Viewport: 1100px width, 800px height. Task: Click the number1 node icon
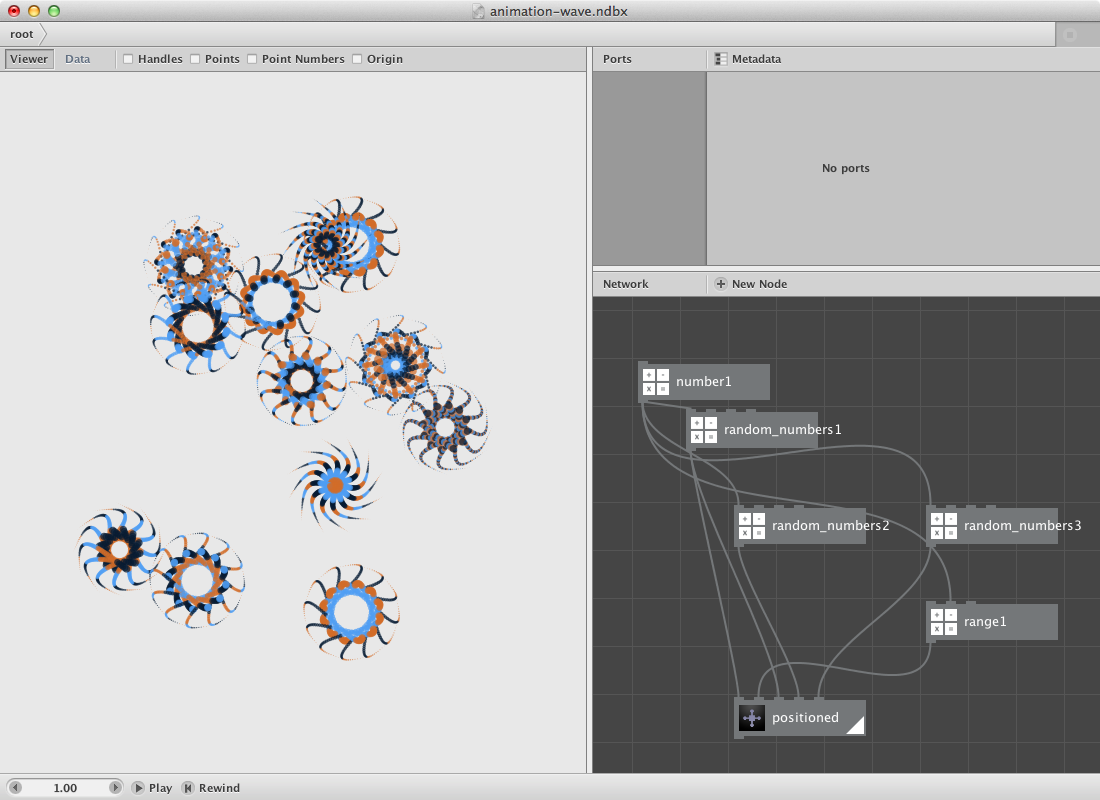click(x=656, y=382)
